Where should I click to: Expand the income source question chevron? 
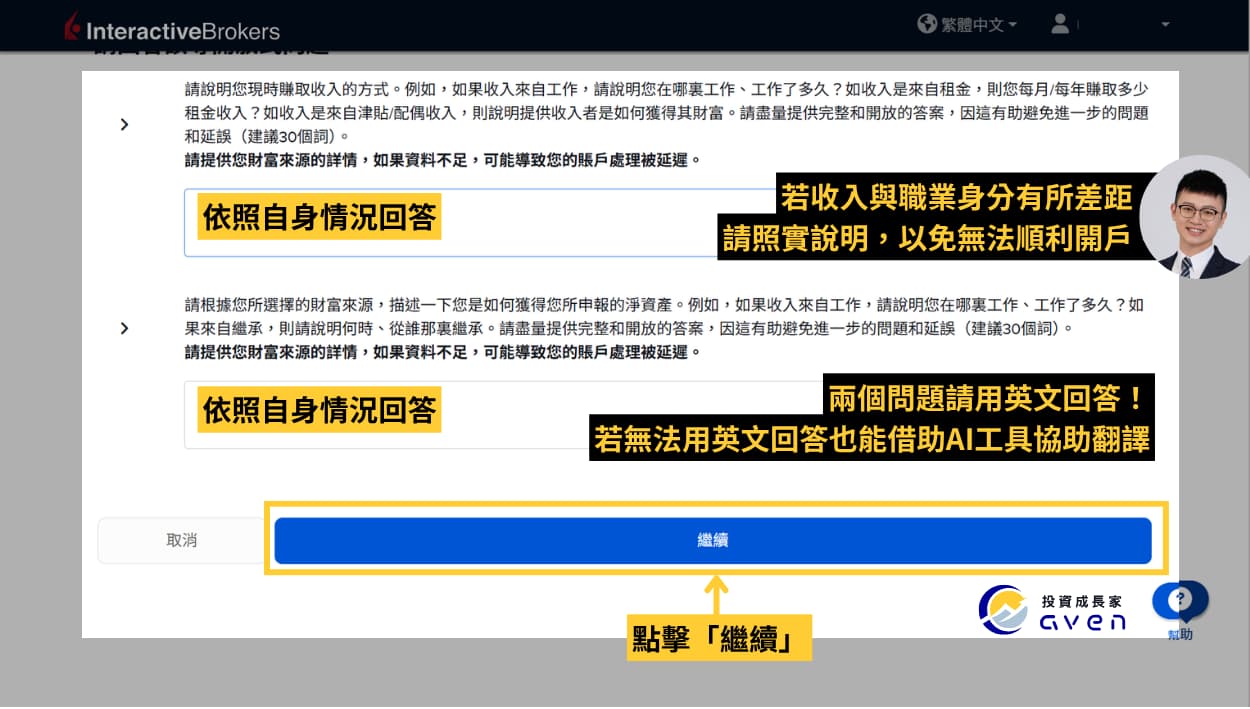click(124, 124)
